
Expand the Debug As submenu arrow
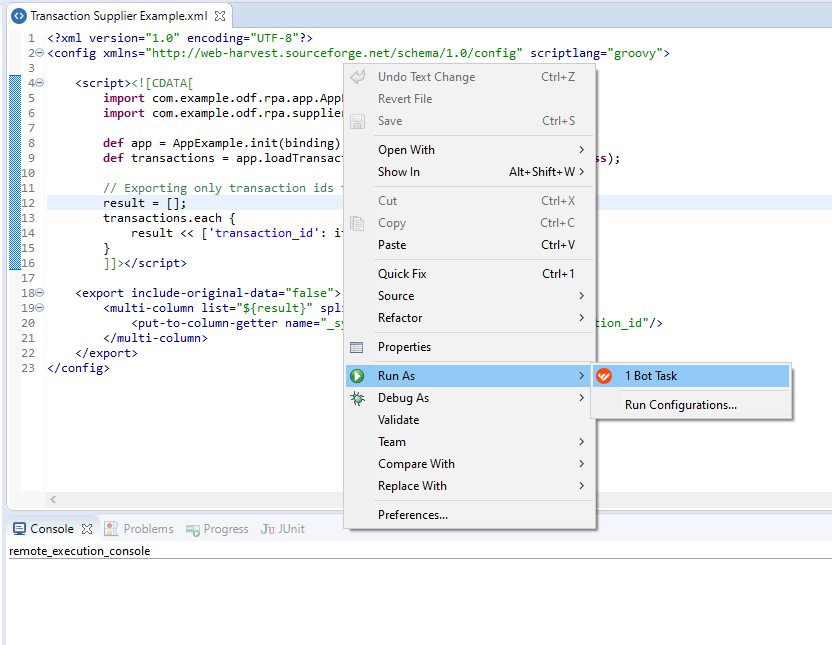[582, 398]
